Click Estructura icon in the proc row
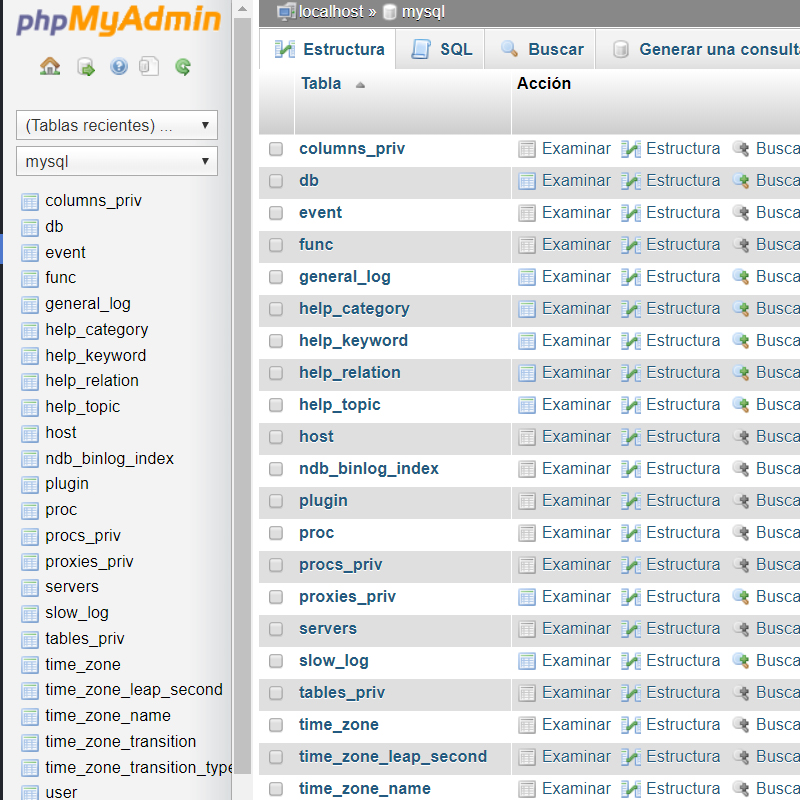Screen dimensions: 800x800 pyautogui.click(x=631, y=533)
